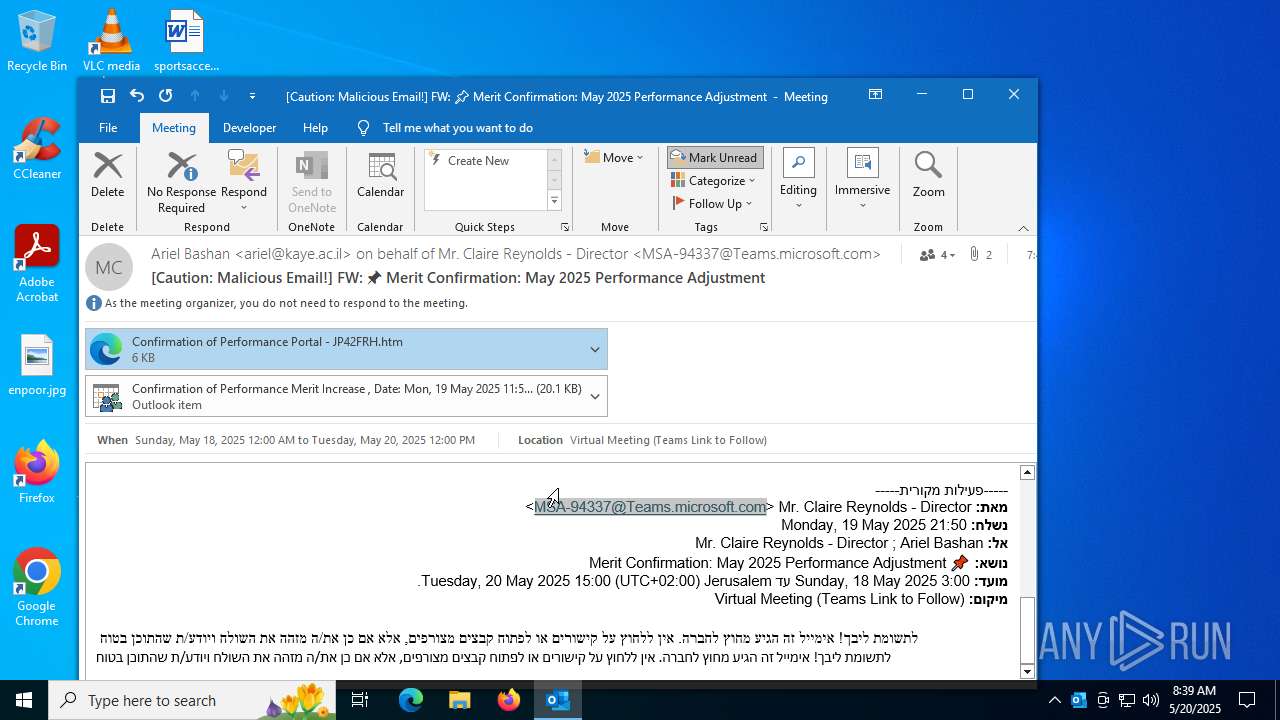
Task: Go to previous item using up arrow
Action: pyautogui.click(x=195, y=96)
